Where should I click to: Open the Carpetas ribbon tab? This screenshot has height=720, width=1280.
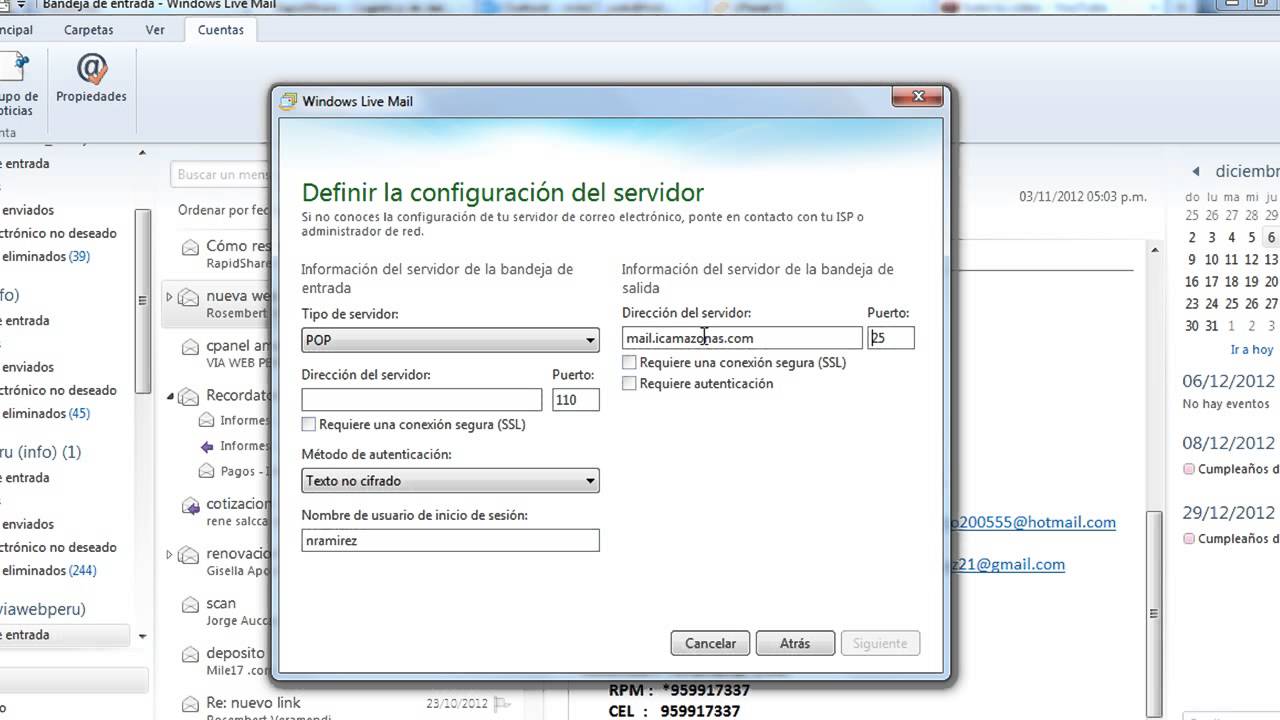point(88,30)
